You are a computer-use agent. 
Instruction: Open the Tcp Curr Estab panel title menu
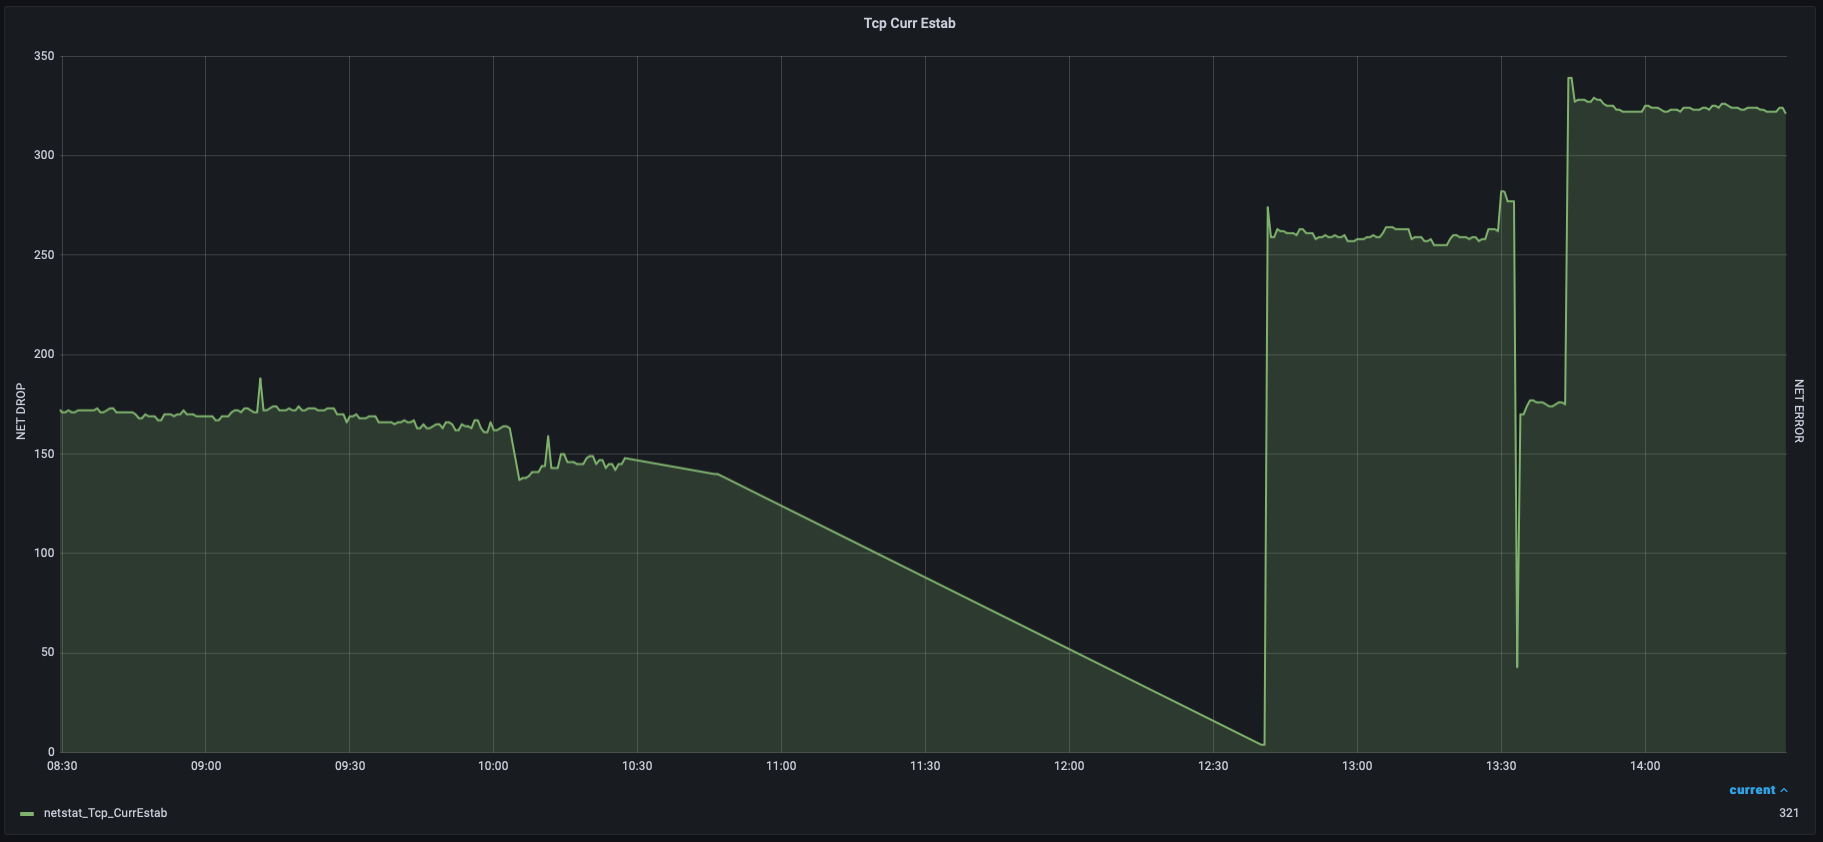[909, 23]
